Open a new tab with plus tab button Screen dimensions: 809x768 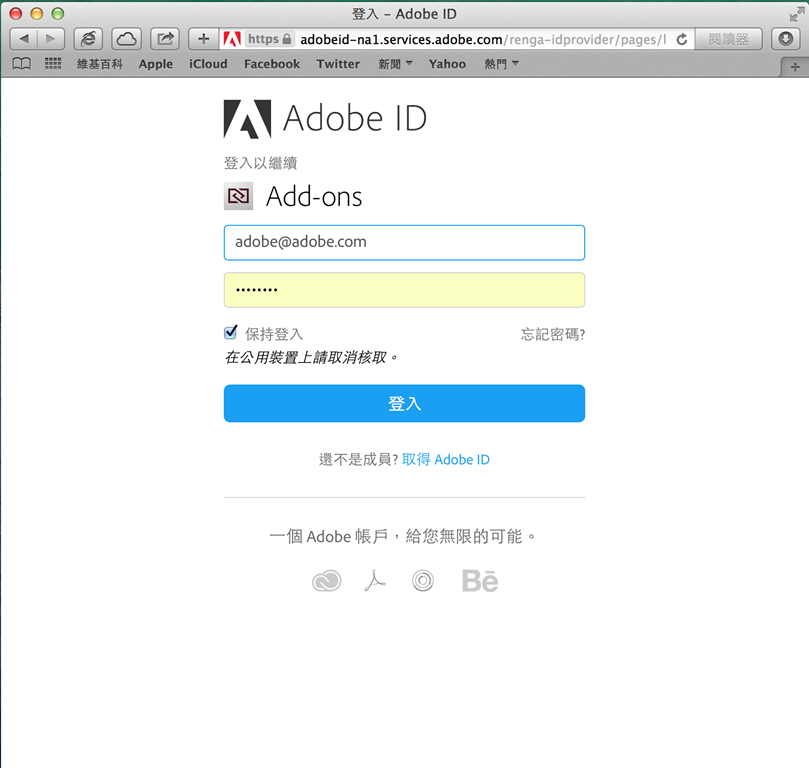(x=795, y=67)
